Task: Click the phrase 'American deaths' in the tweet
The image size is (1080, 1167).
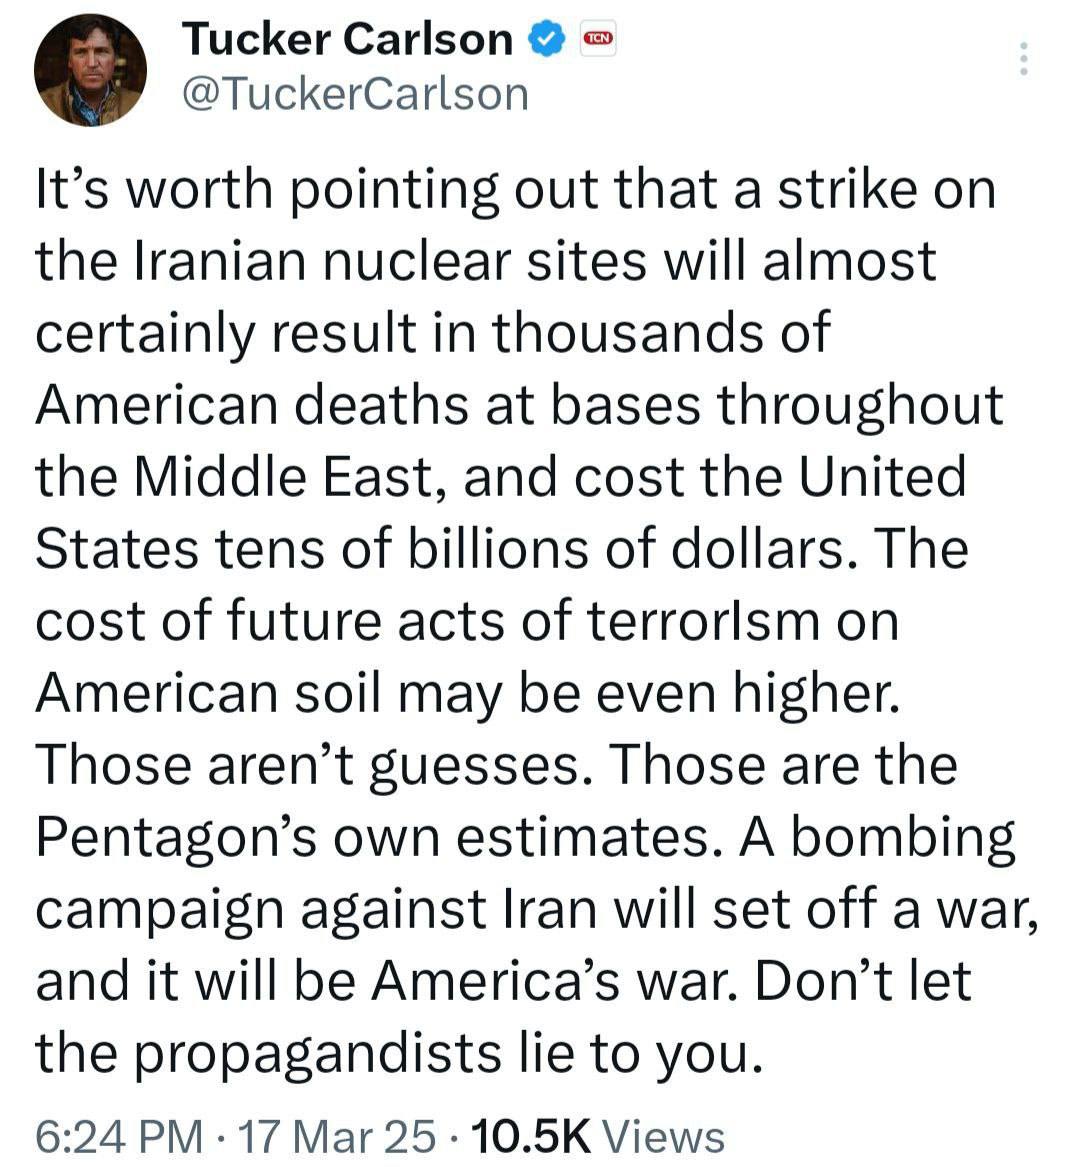Action: (x=252, y=406)
